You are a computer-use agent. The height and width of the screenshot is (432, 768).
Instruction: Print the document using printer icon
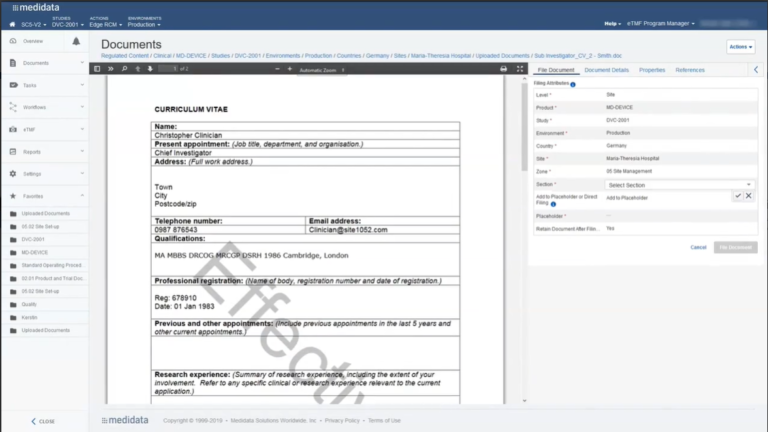[x=504, y=69]
